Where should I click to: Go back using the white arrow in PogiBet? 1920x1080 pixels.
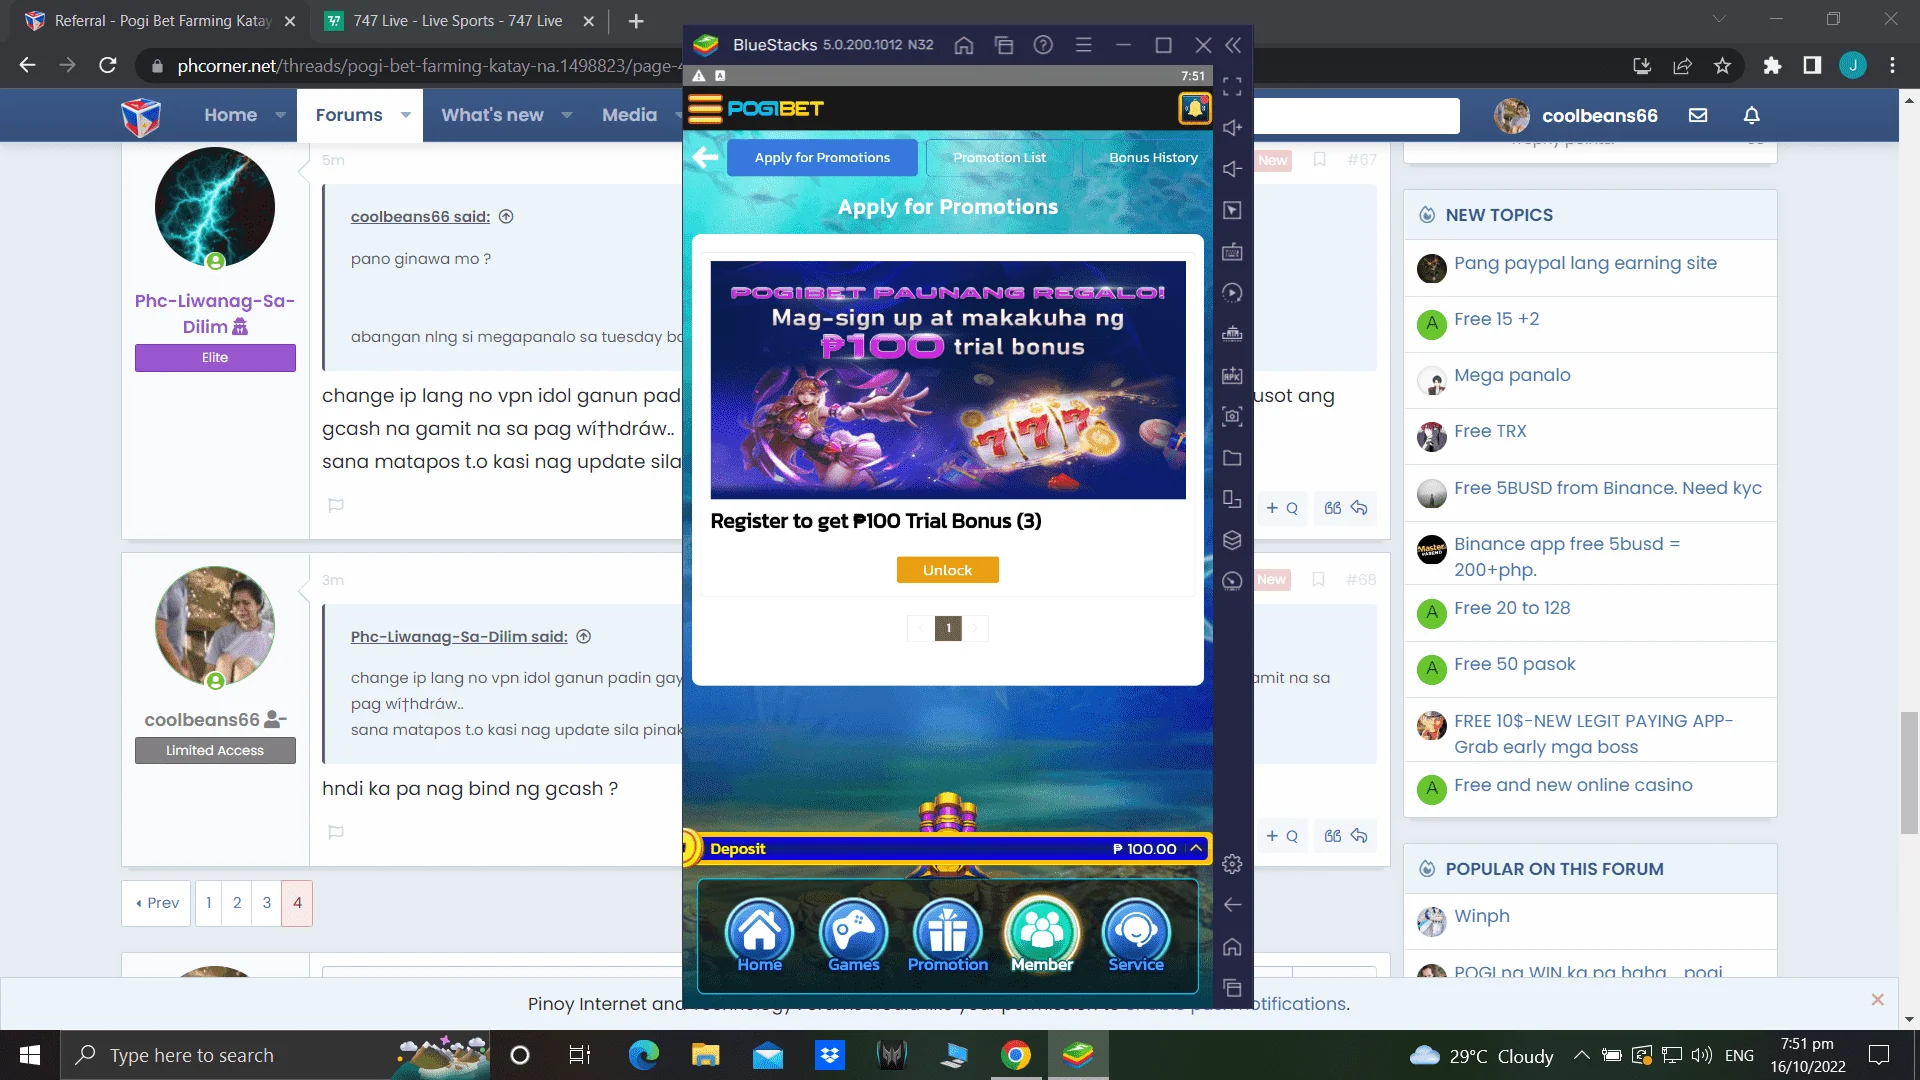coord(706,157)
